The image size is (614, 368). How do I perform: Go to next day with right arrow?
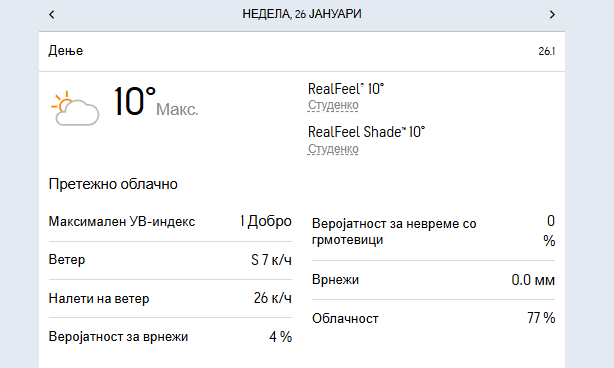click(552, 14)
